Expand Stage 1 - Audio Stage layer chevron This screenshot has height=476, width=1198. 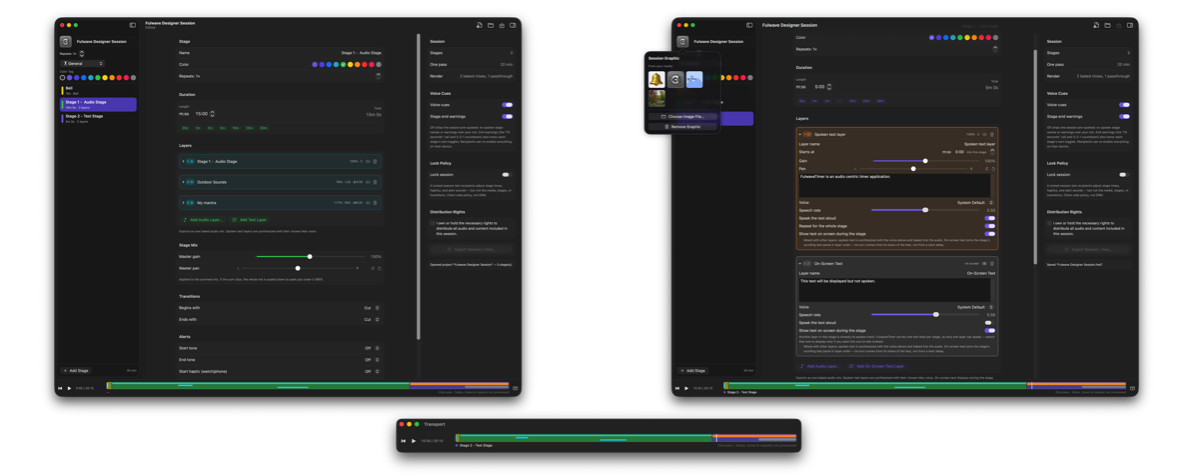pyautogui.click(x=183, y=161)
